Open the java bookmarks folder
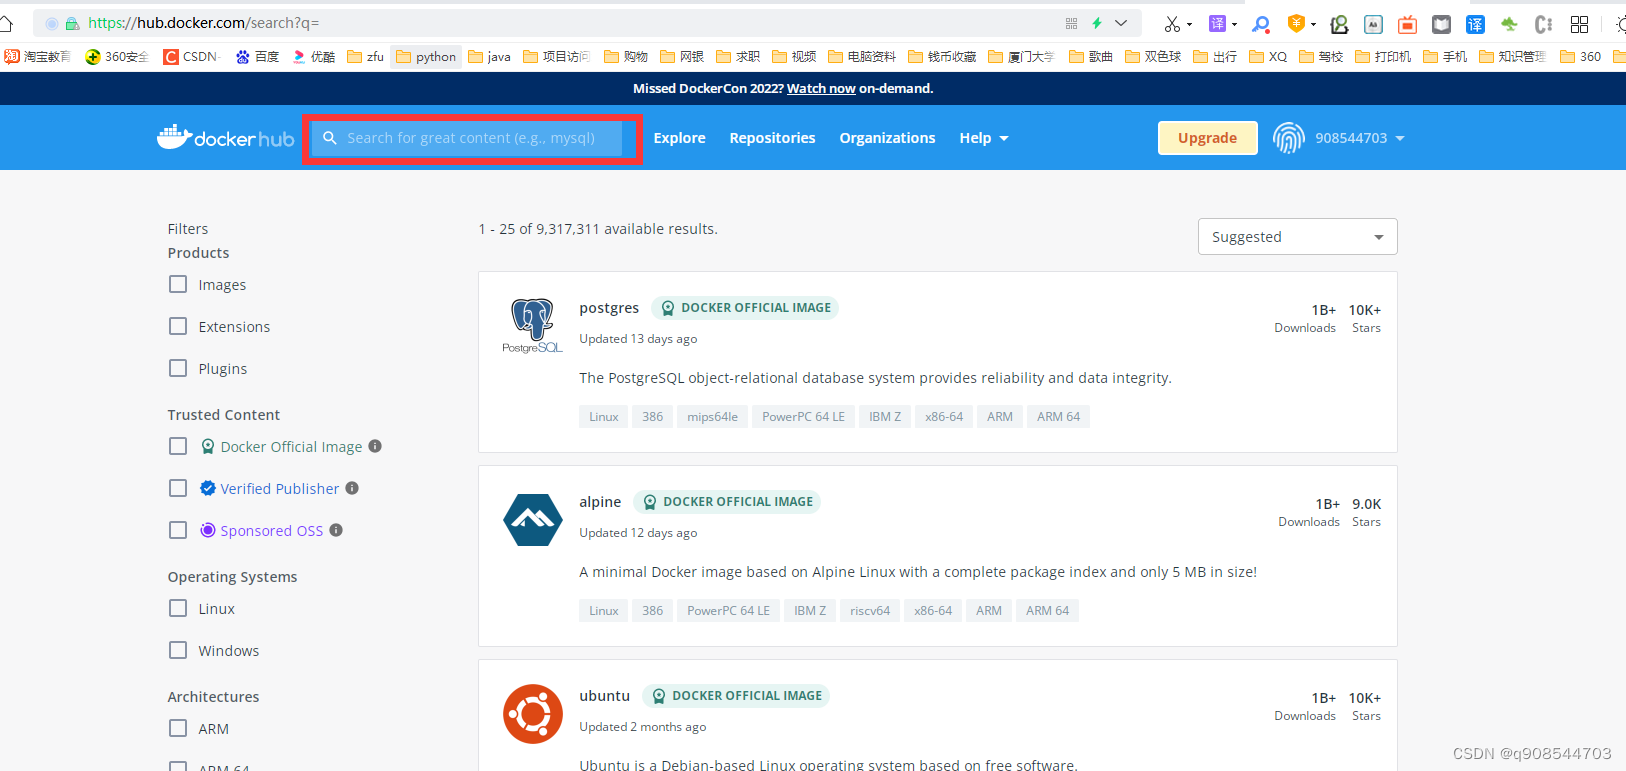 (490, 57)
